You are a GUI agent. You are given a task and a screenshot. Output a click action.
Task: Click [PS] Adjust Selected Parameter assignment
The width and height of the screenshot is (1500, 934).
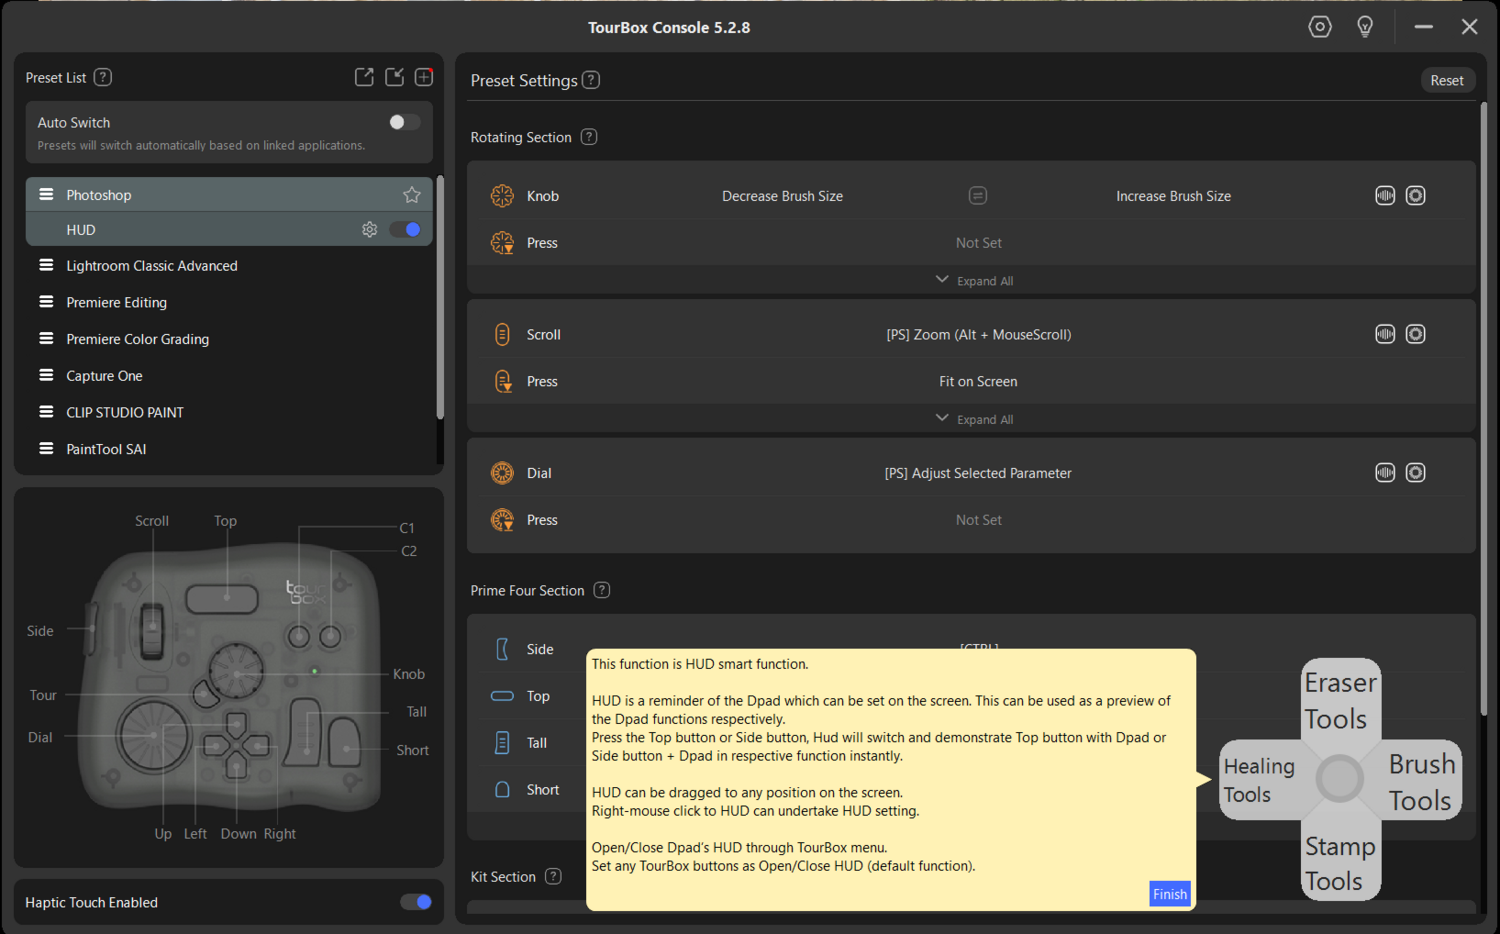(x=978, y=473)
